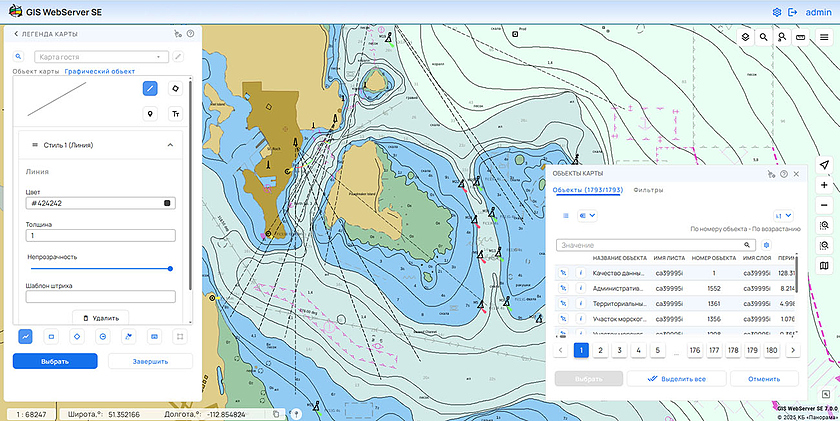Collapse the 'Стиль 1 (Линия)' section

(170, 145)
